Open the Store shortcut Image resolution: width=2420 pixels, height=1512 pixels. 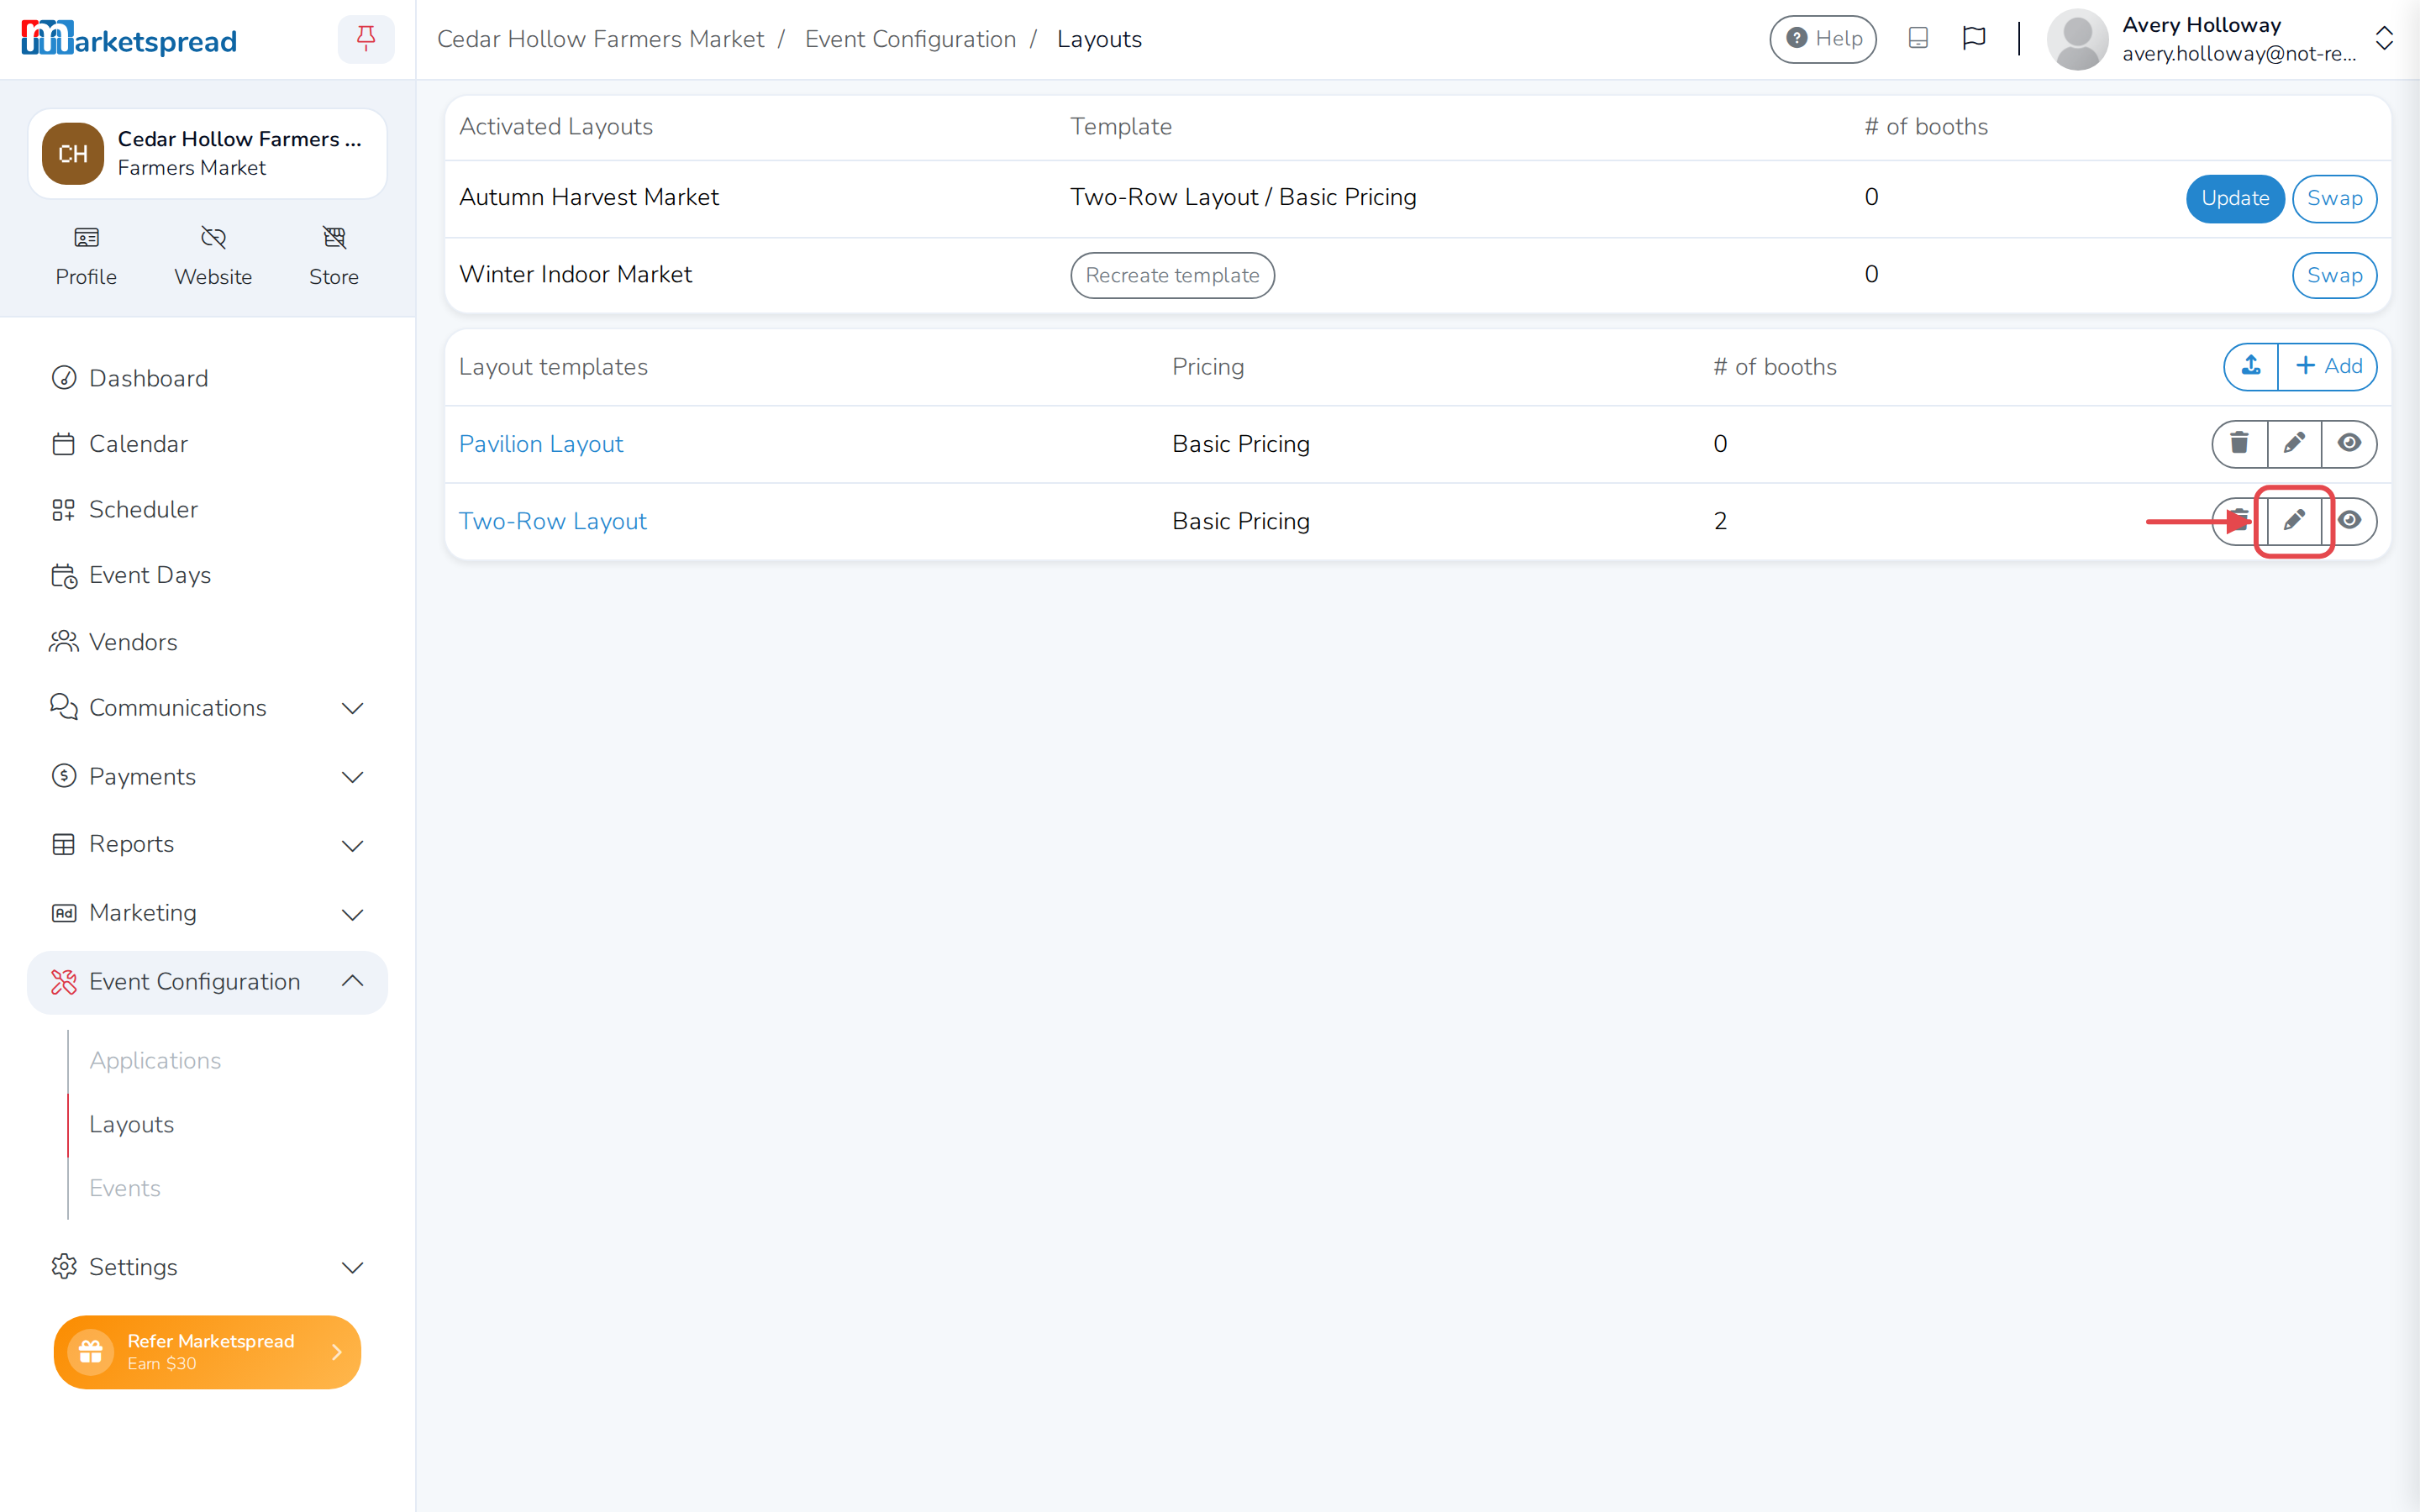click(334, 256)
